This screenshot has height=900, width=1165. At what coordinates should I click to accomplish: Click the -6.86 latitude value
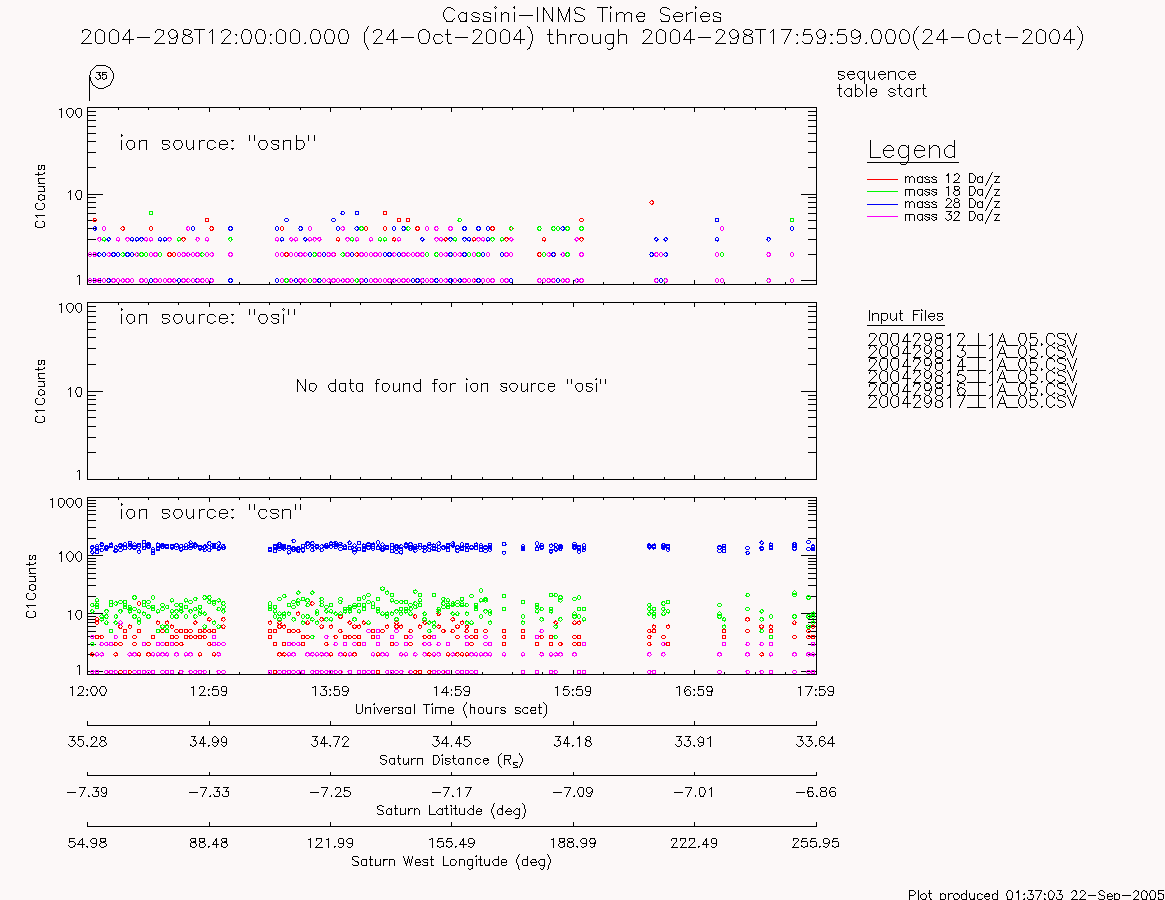tap(816, 792)
